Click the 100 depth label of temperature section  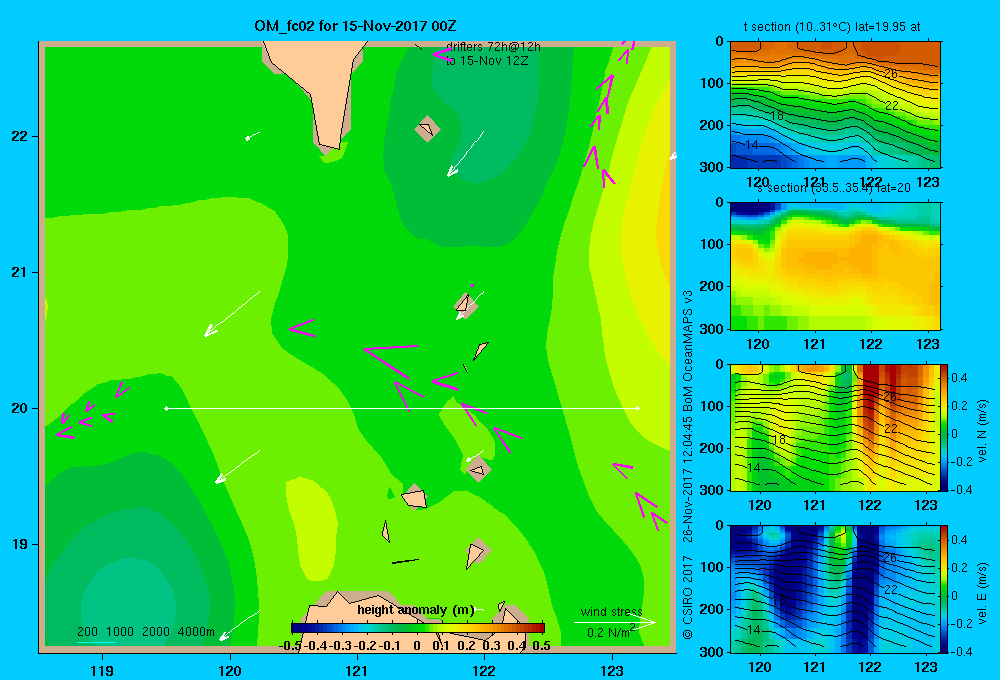(712, 83)
